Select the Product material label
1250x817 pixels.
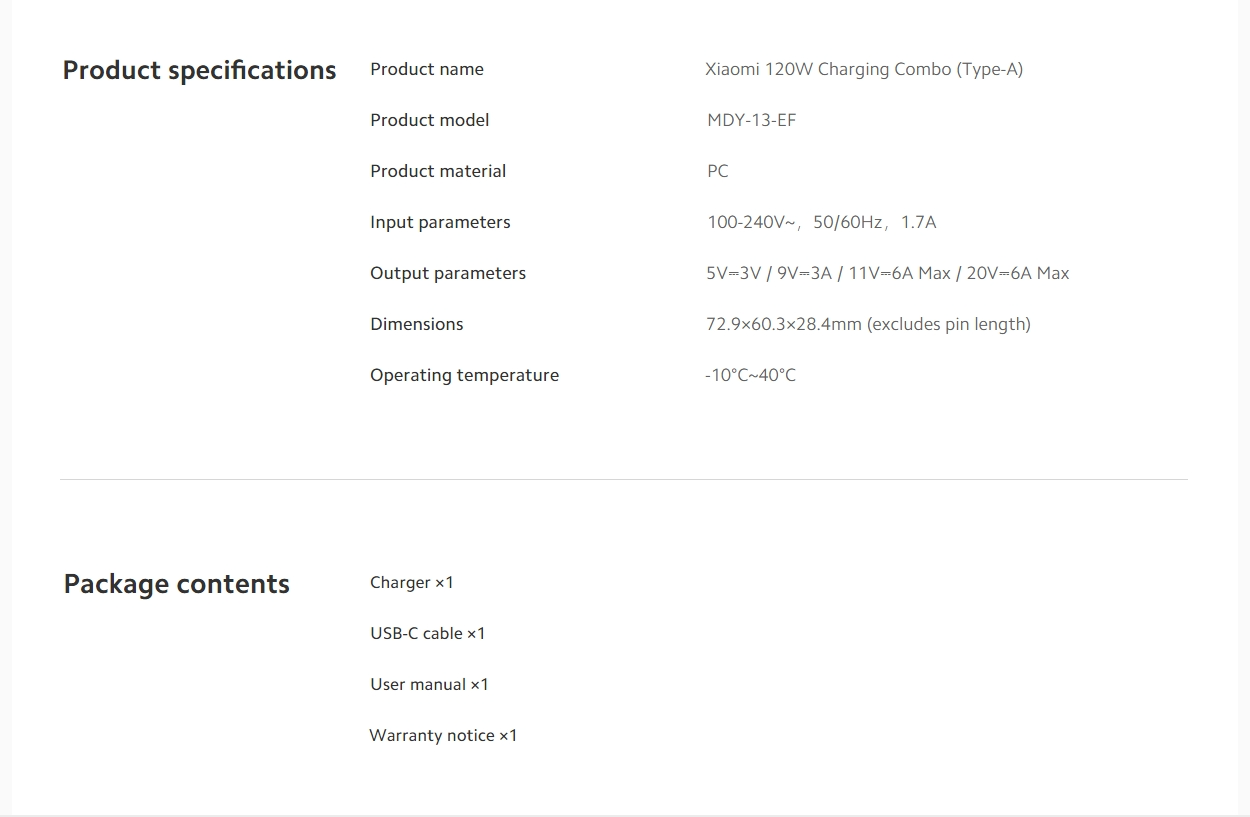click(438, 171)
